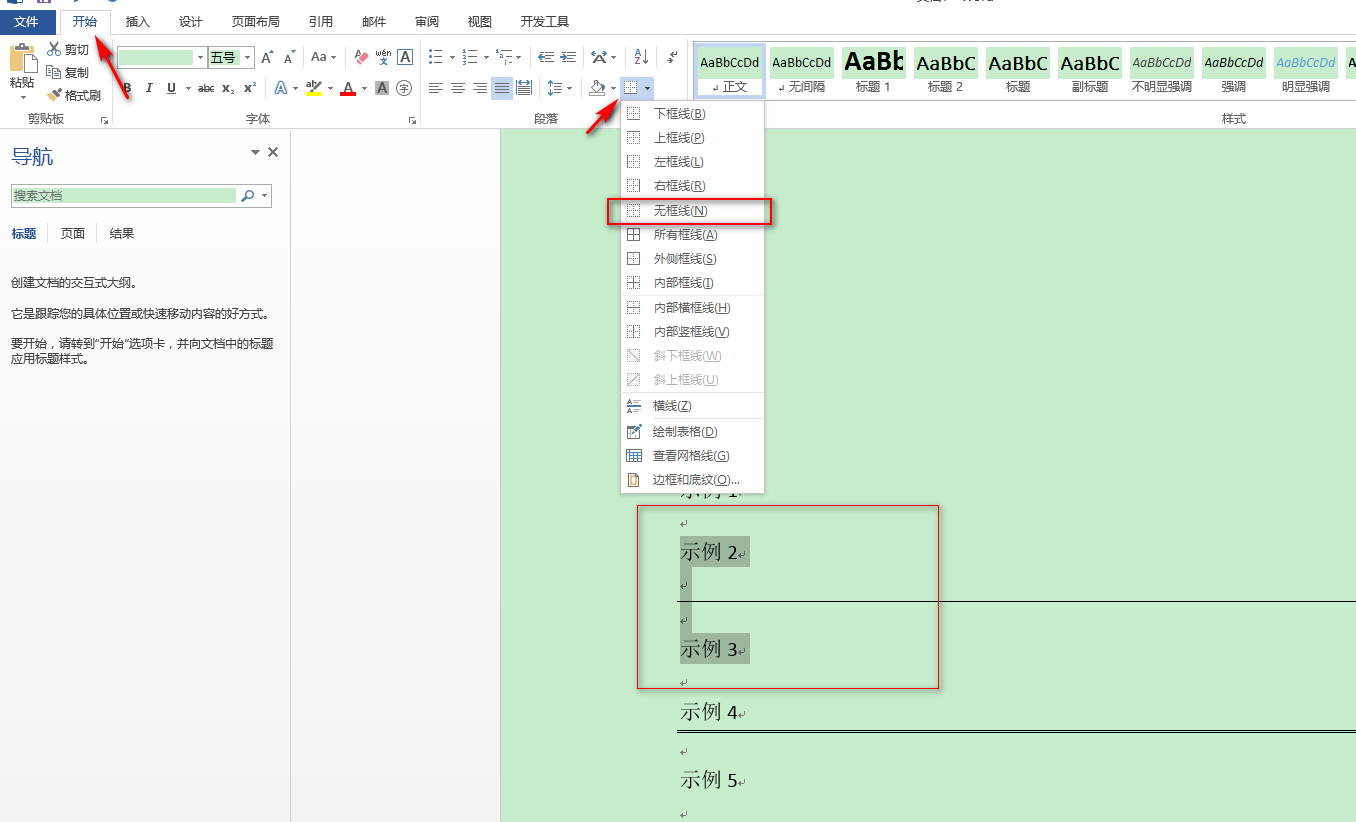Toggle Strikethrough (abc) formatting
Viewport: 1356px width, 822px height.
pyautogui.click(x=206, y=88)
